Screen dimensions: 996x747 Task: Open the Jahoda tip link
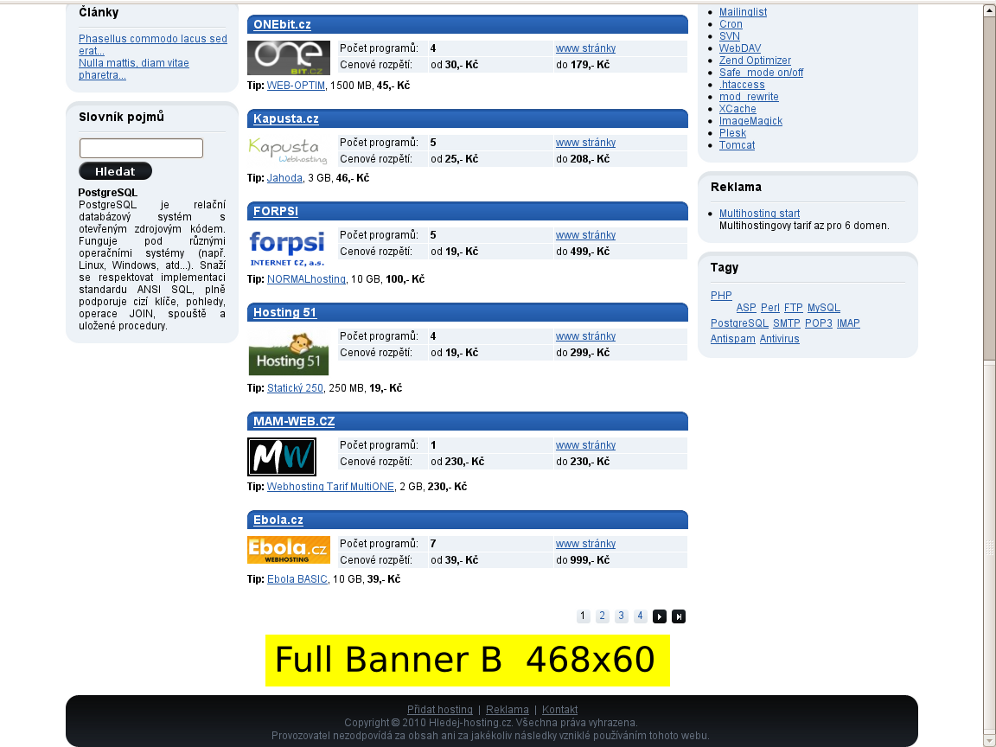point(285,178)
